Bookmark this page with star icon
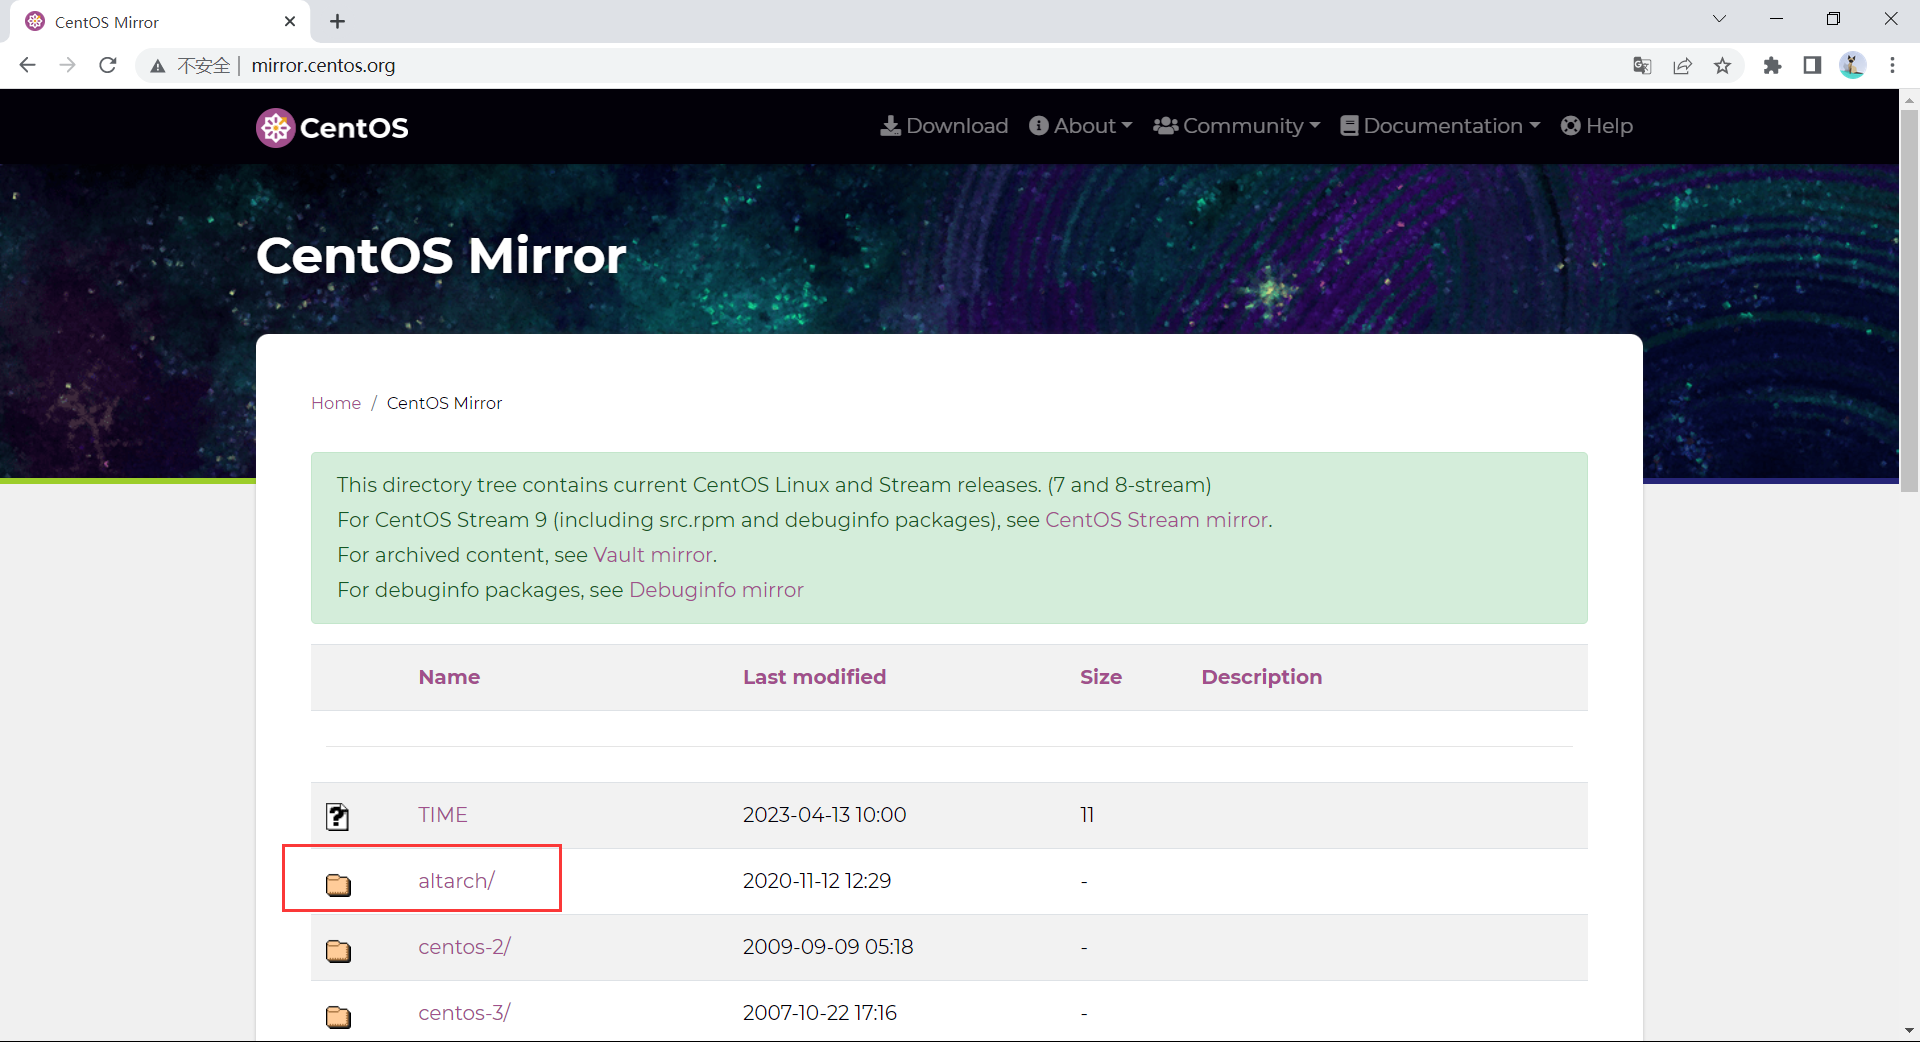 point(1722,66)
